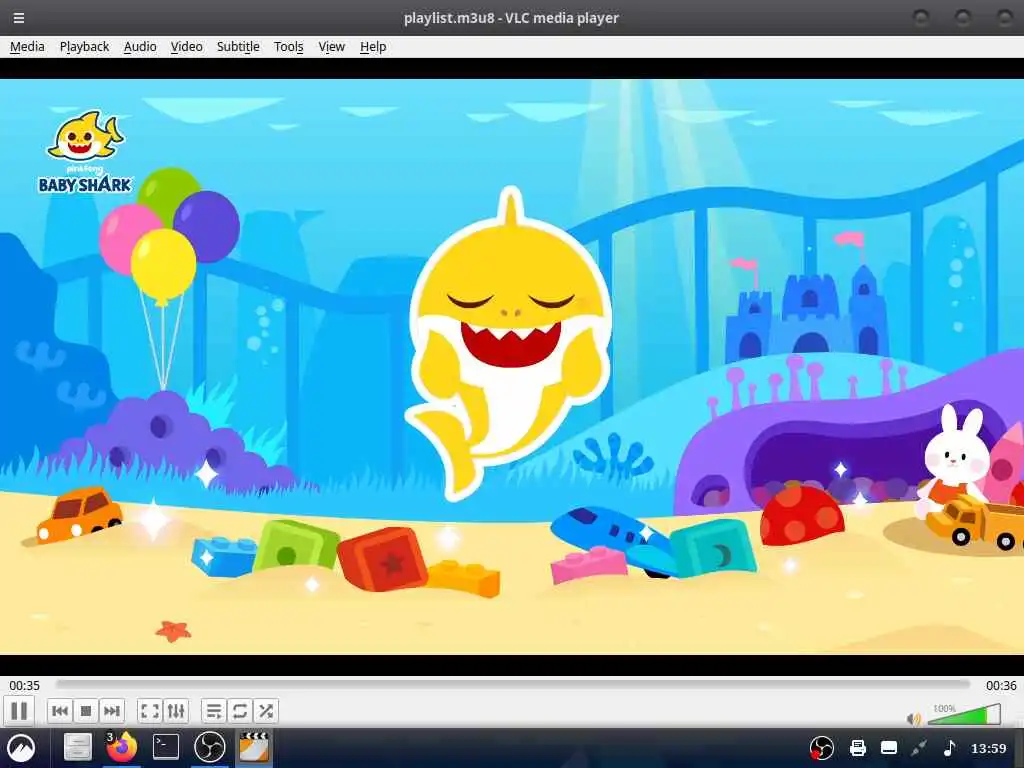Switch to Firefox in the taskbar
Image resolution: width=1024 pixels, height=768 pixels.
[x=121, y=747]
